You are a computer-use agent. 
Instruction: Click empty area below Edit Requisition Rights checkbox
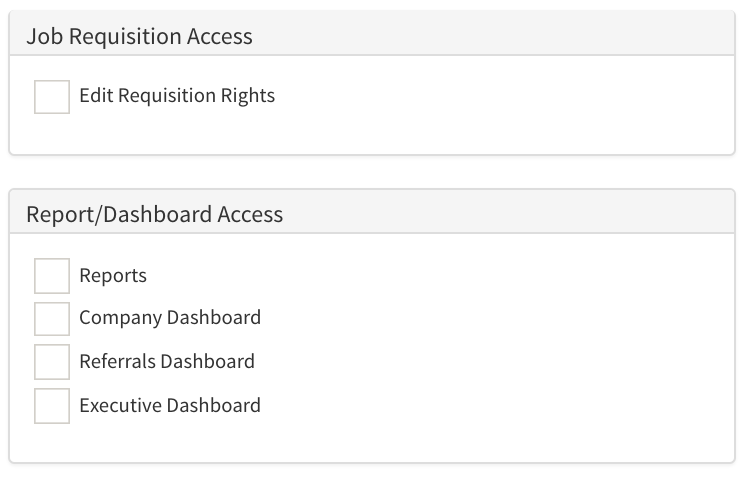(52, 135)
